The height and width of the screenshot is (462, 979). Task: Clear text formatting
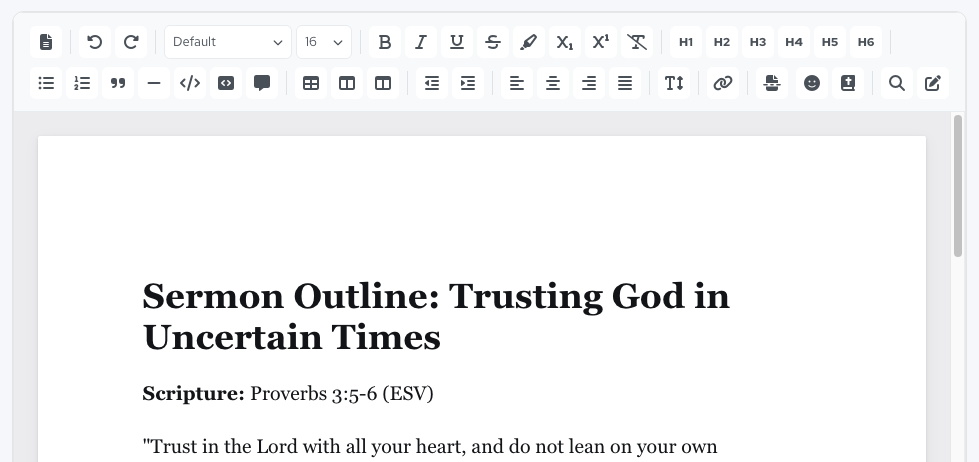637,42
